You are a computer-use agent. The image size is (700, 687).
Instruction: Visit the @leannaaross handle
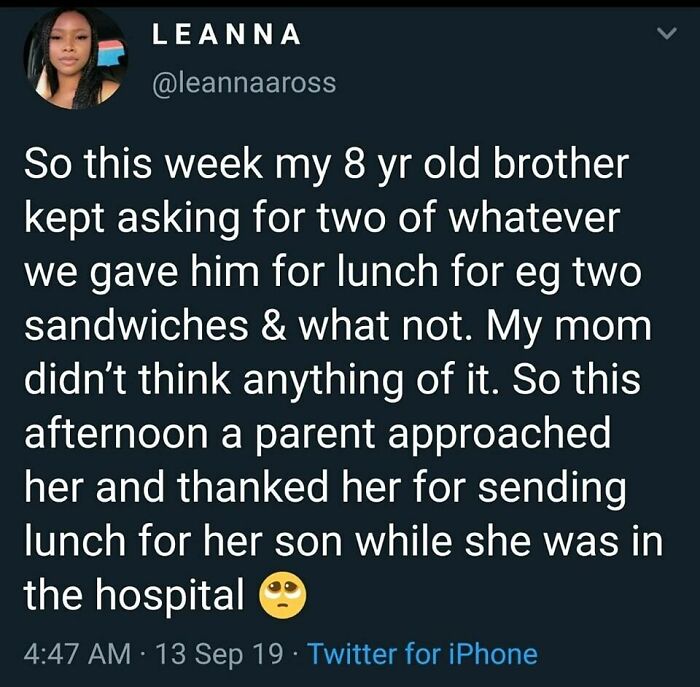click(244, 83)
